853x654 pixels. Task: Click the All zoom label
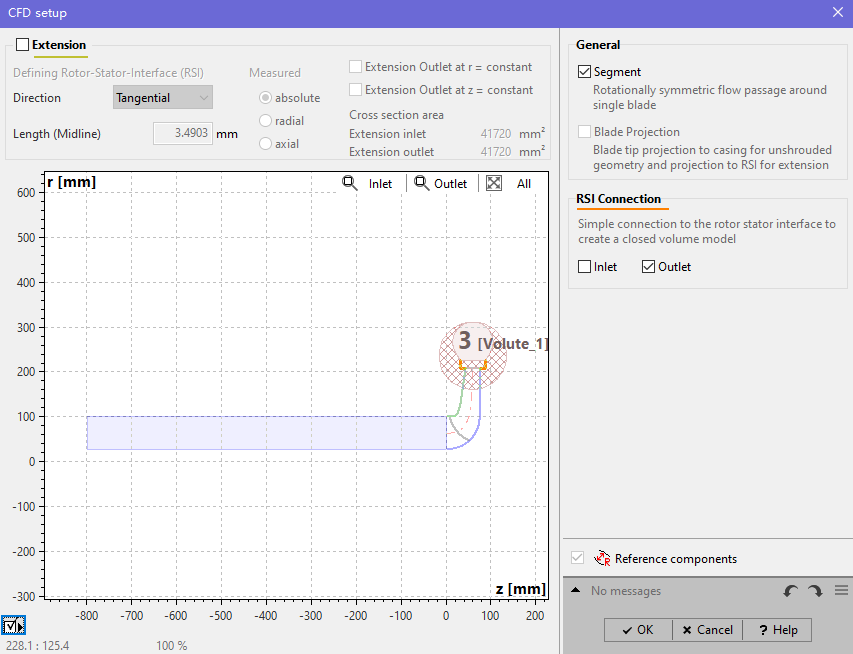click(x=524, y=184)
